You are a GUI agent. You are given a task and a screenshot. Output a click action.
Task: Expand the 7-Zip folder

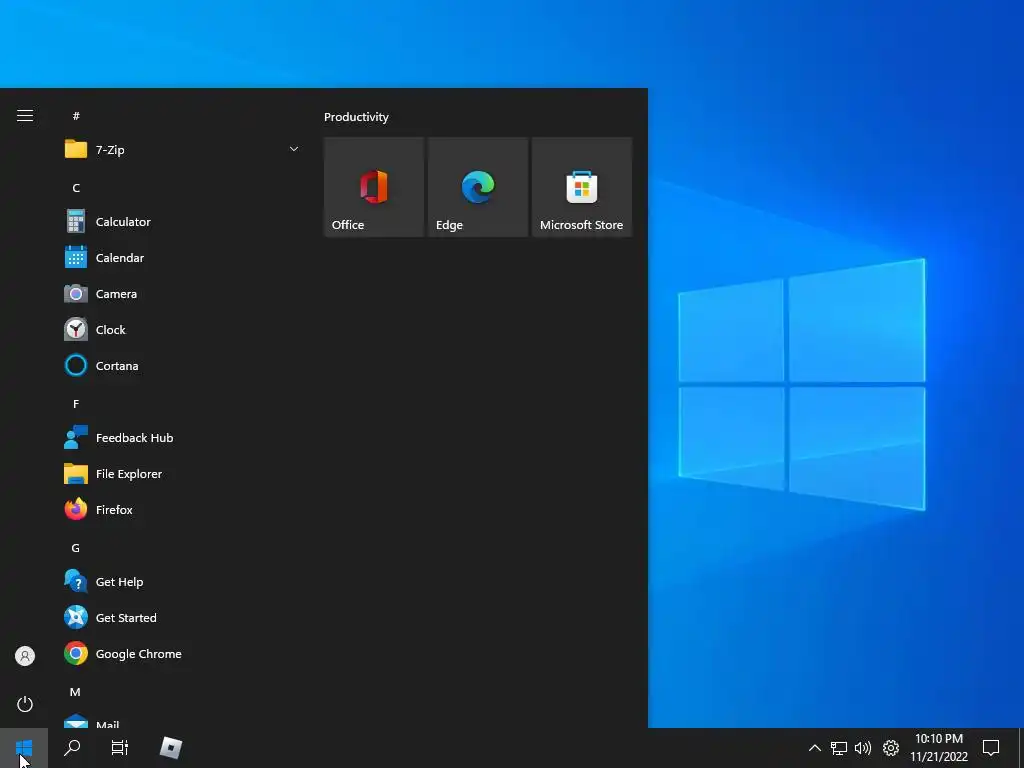(183, 150)
